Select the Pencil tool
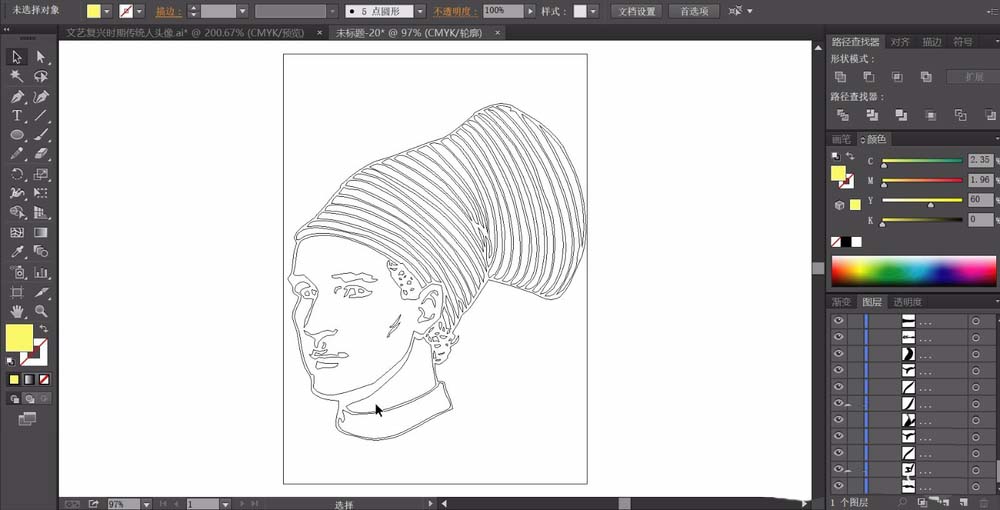 coord(17,154)
